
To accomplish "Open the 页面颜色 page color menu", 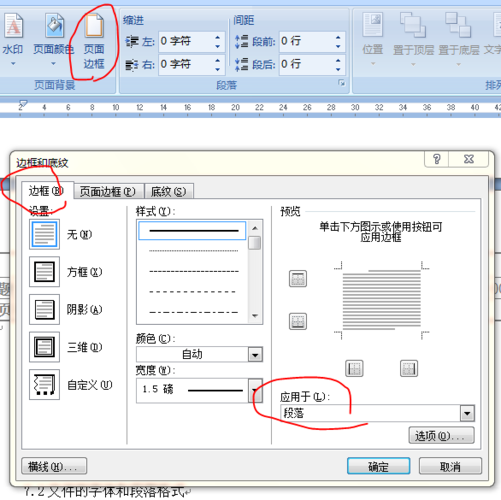I will tap(53, 39).
